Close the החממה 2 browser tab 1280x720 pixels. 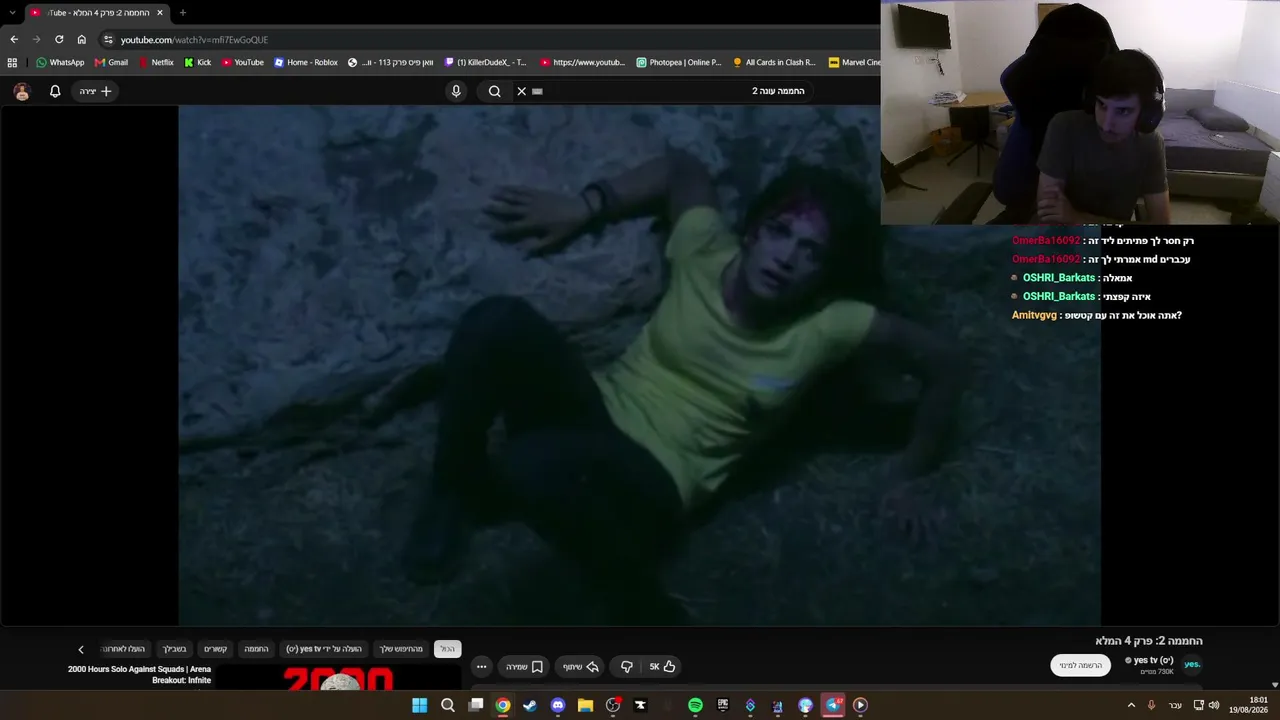coord(159,12)
